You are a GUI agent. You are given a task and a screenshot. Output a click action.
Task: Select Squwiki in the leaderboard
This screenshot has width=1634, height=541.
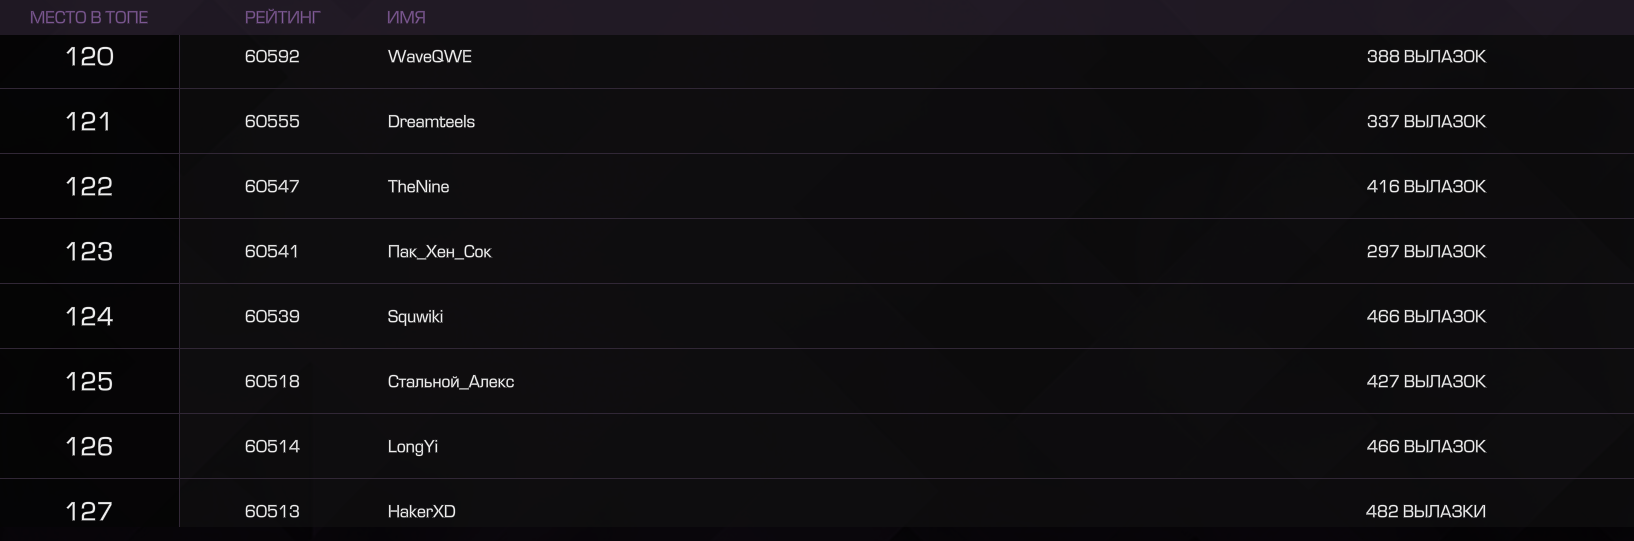[415, 317]
